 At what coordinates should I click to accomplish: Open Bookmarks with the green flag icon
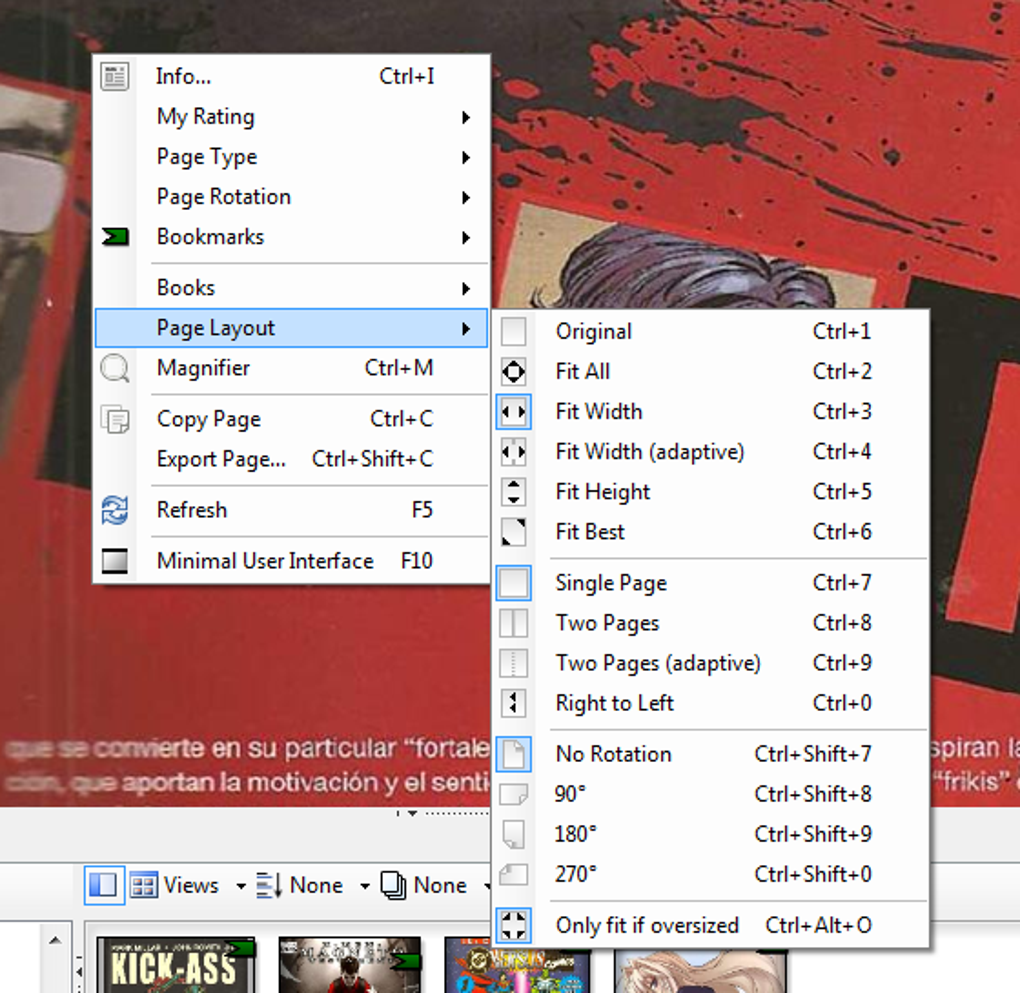tap(291, 237)
